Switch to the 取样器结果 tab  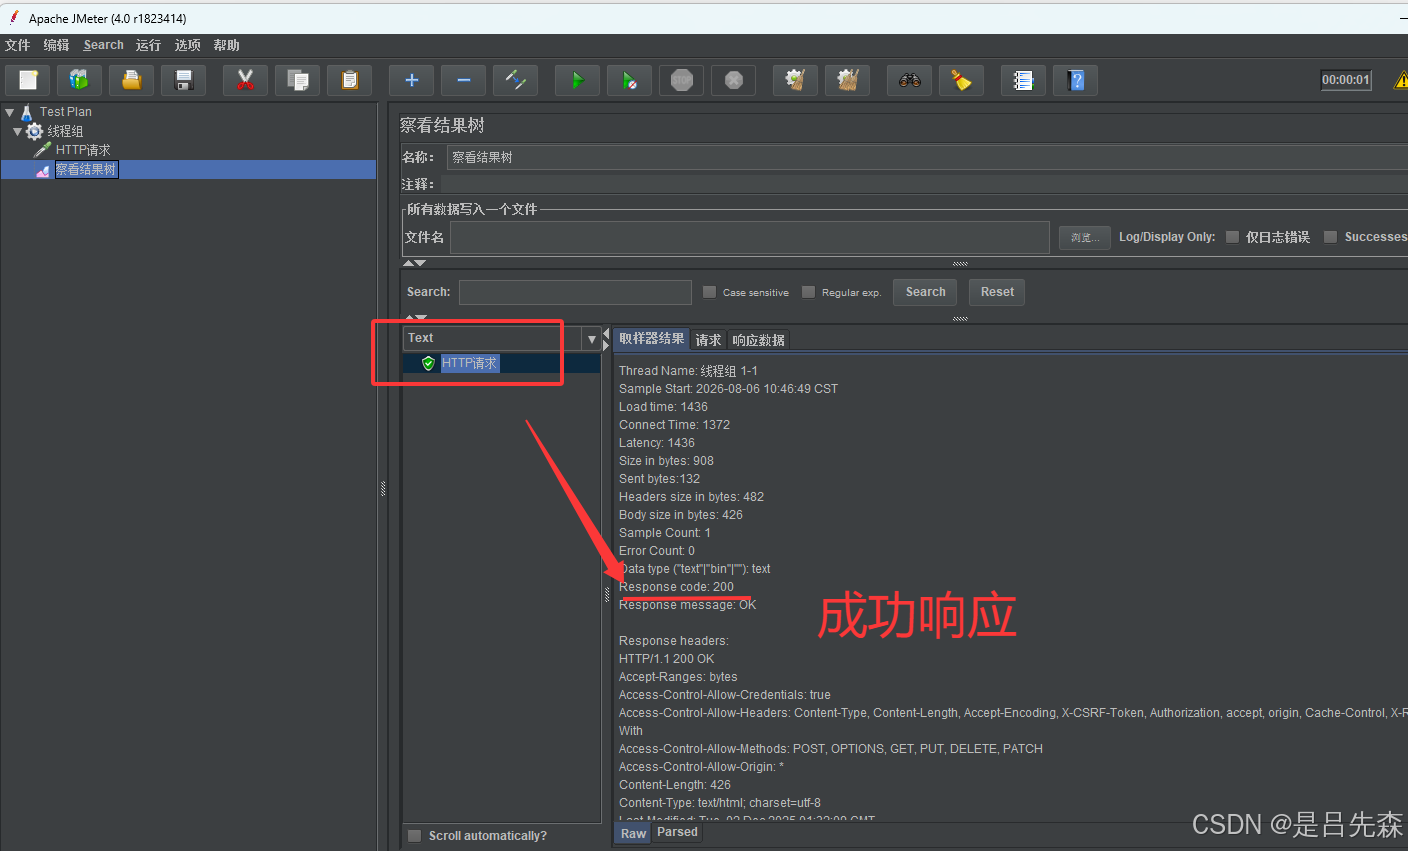[x=651, y=339]
